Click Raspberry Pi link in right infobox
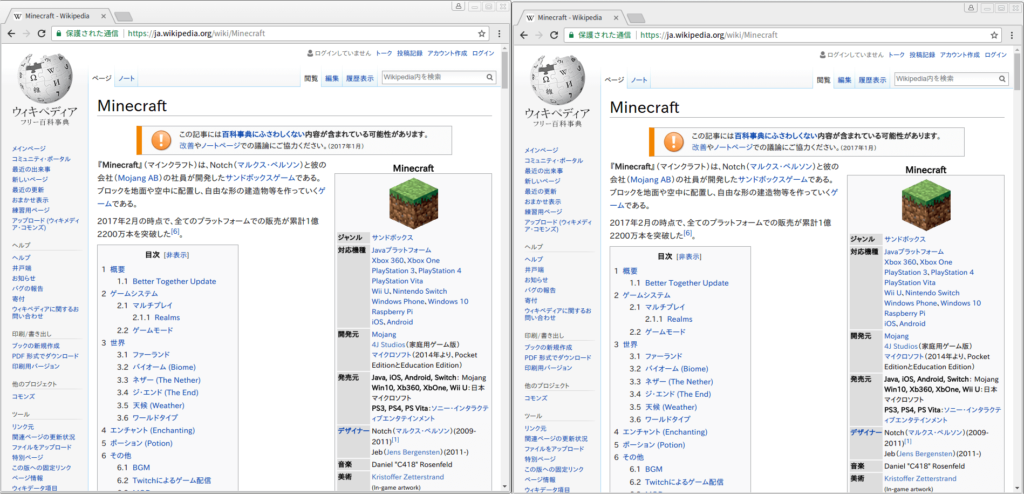 click(x=904, y=314)
